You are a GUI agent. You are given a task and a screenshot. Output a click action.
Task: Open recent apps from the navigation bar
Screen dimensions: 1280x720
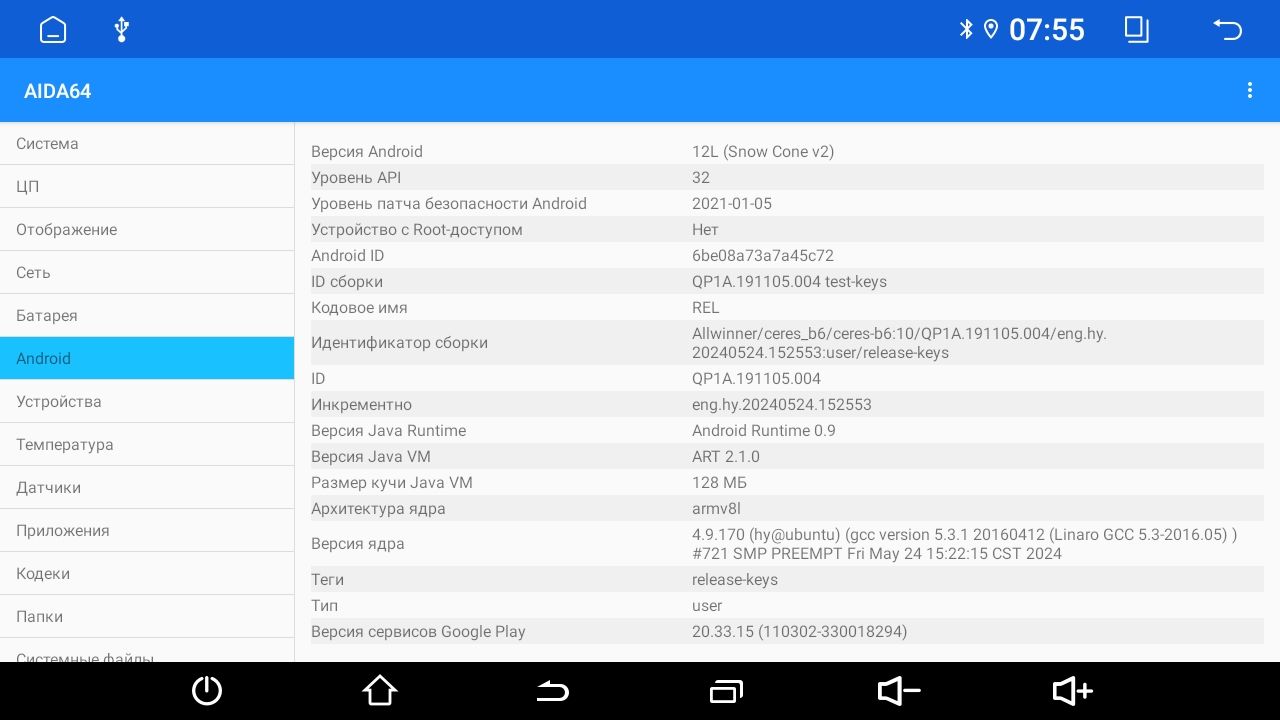(726, 690)
